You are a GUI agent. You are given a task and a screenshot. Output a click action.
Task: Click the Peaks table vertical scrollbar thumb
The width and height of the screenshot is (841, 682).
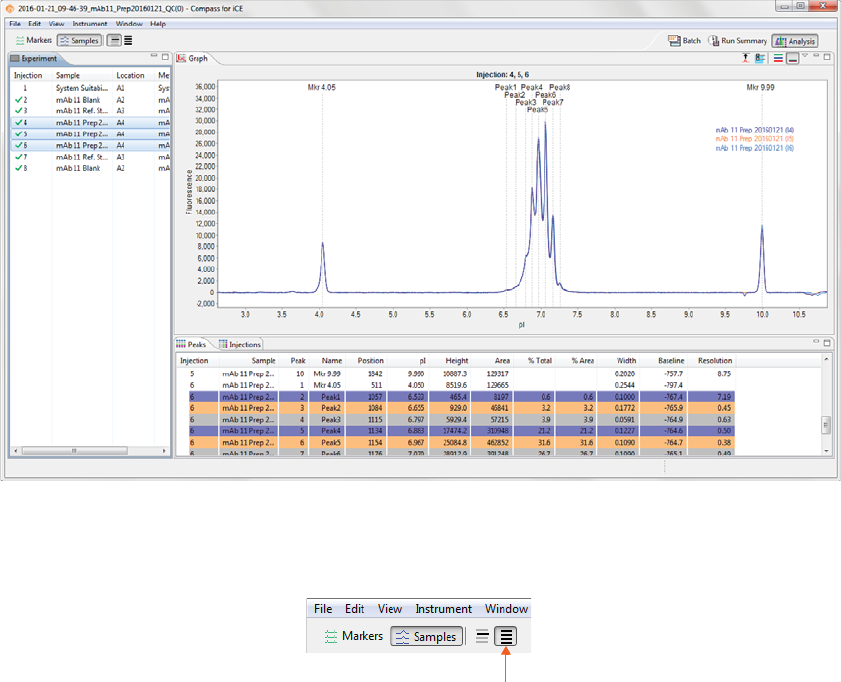click(x=826, y=424)
